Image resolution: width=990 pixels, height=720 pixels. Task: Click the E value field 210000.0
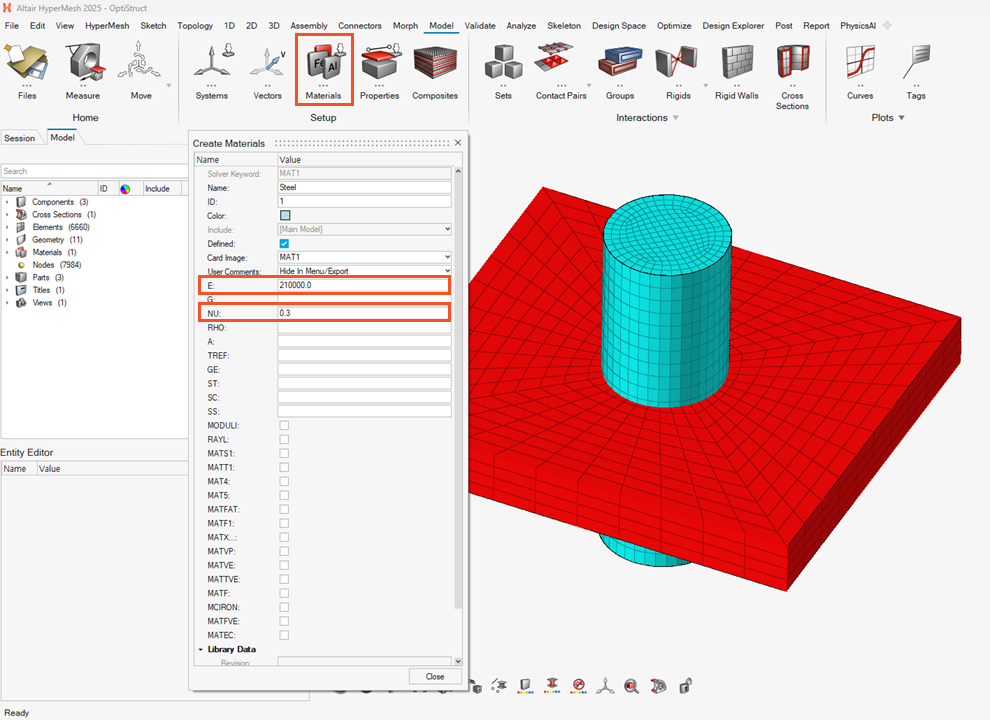364,285
